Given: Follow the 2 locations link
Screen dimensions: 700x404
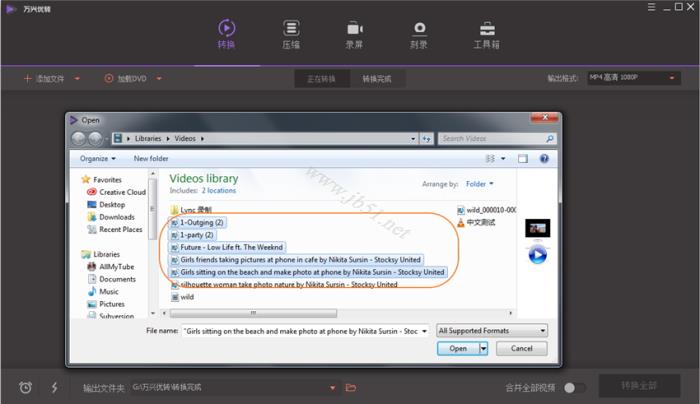Looking at the screenshot, I should click(219, 191).
